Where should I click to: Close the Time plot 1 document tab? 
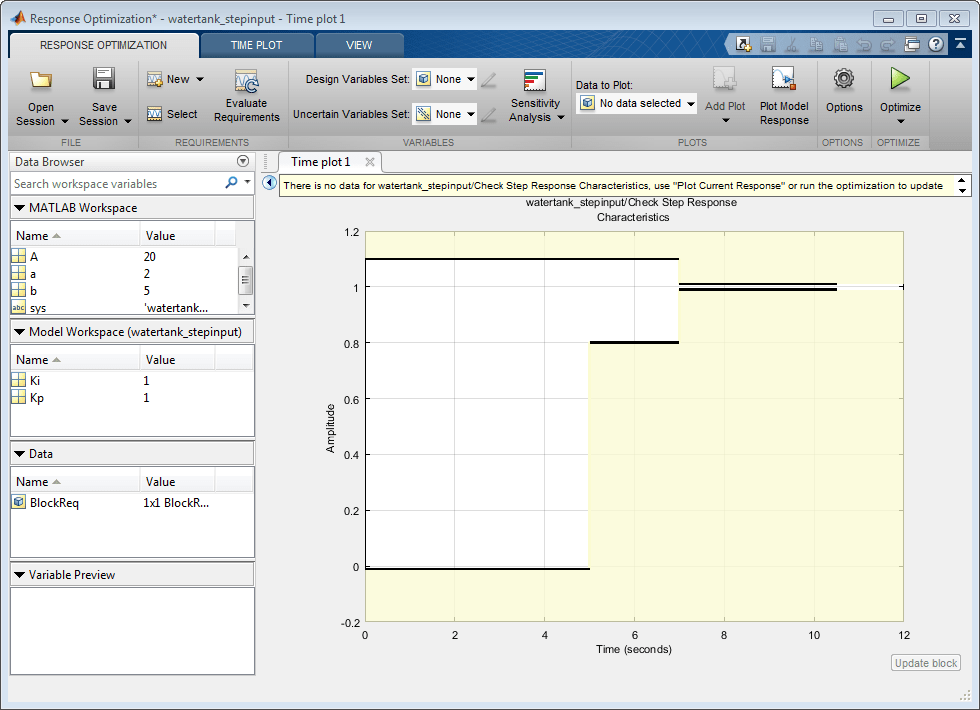(x=369, y=162)
